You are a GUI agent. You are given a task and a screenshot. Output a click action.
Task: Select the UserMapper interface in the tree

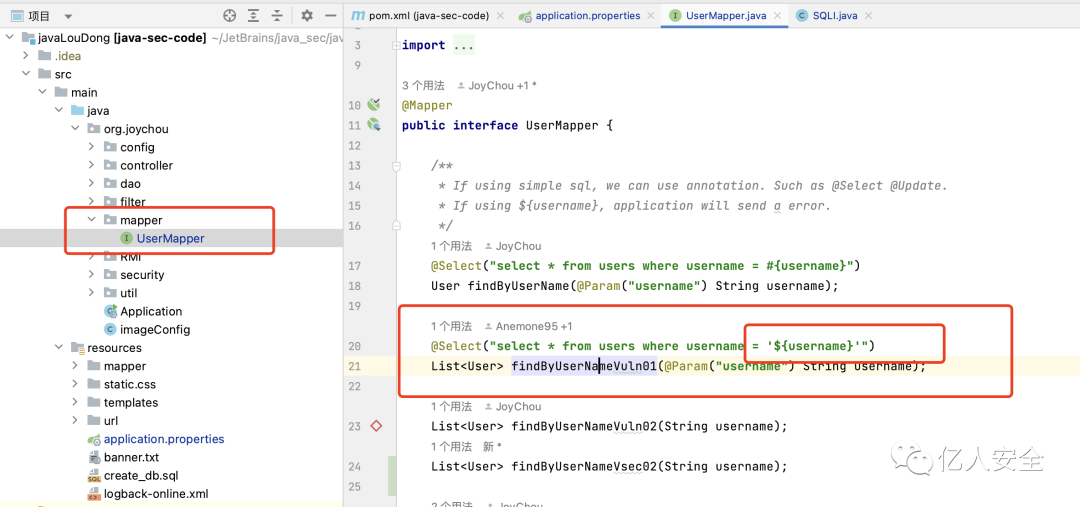(170, 238)
